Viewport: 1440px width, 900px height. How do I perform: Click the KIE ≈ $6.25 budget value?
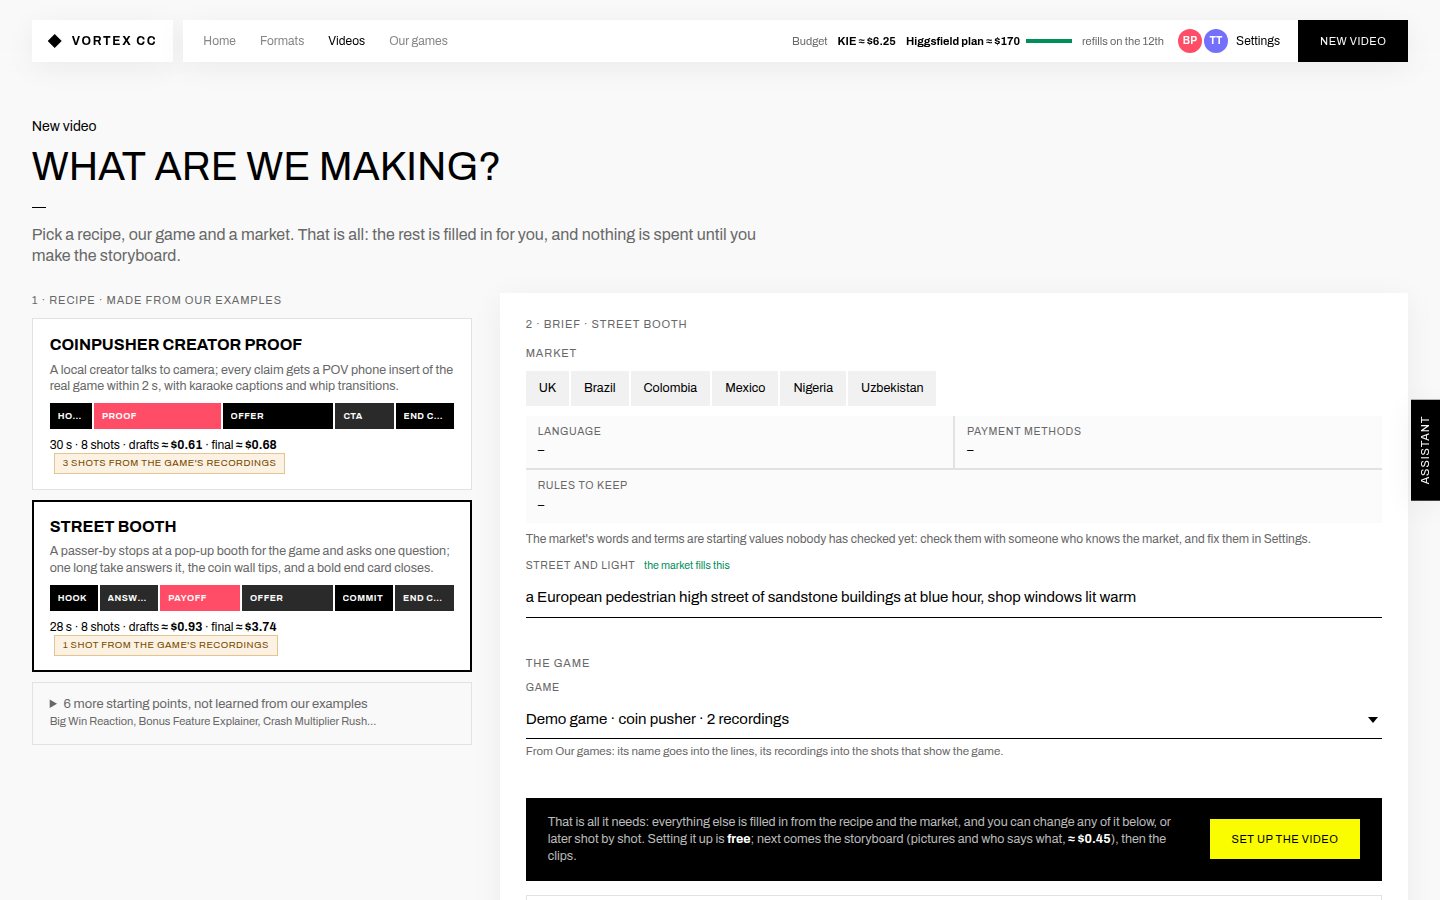866,41
